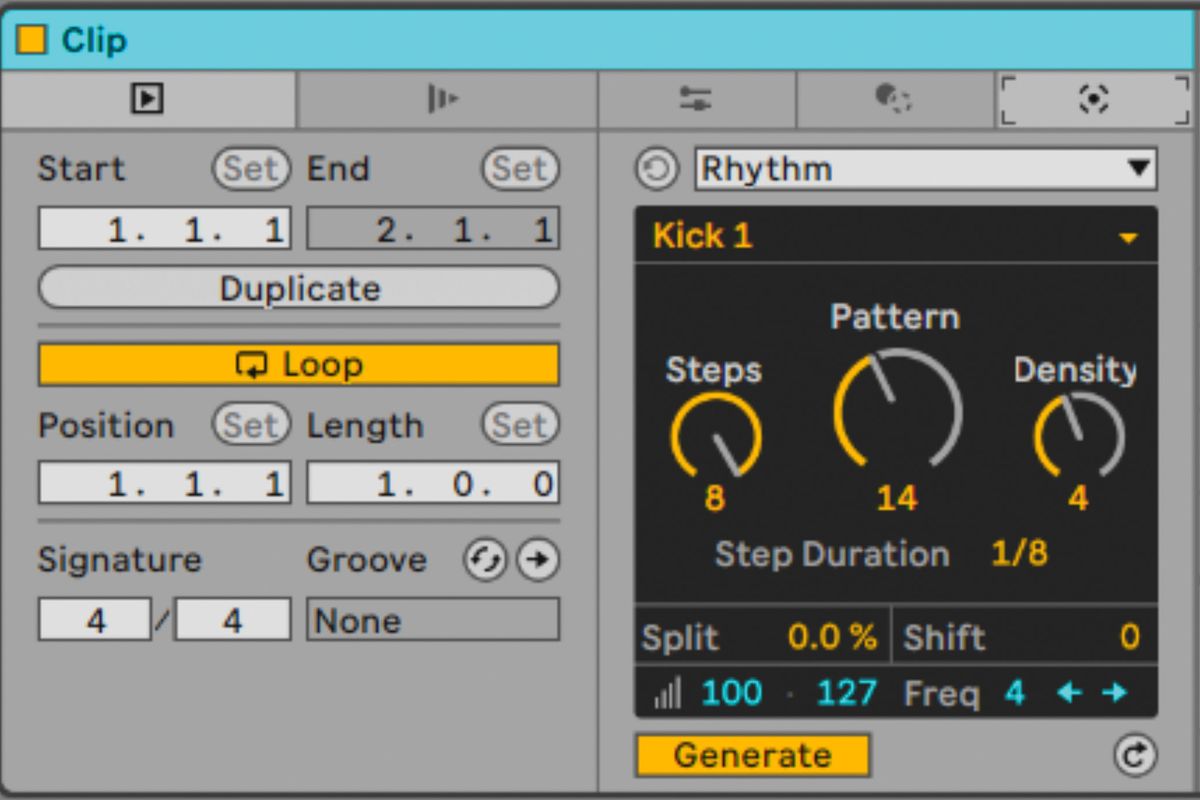Click the Length value field showing 1.0.0
Image resolution: width=1200 pixels, height=800 pixels.
click(432, 482)
